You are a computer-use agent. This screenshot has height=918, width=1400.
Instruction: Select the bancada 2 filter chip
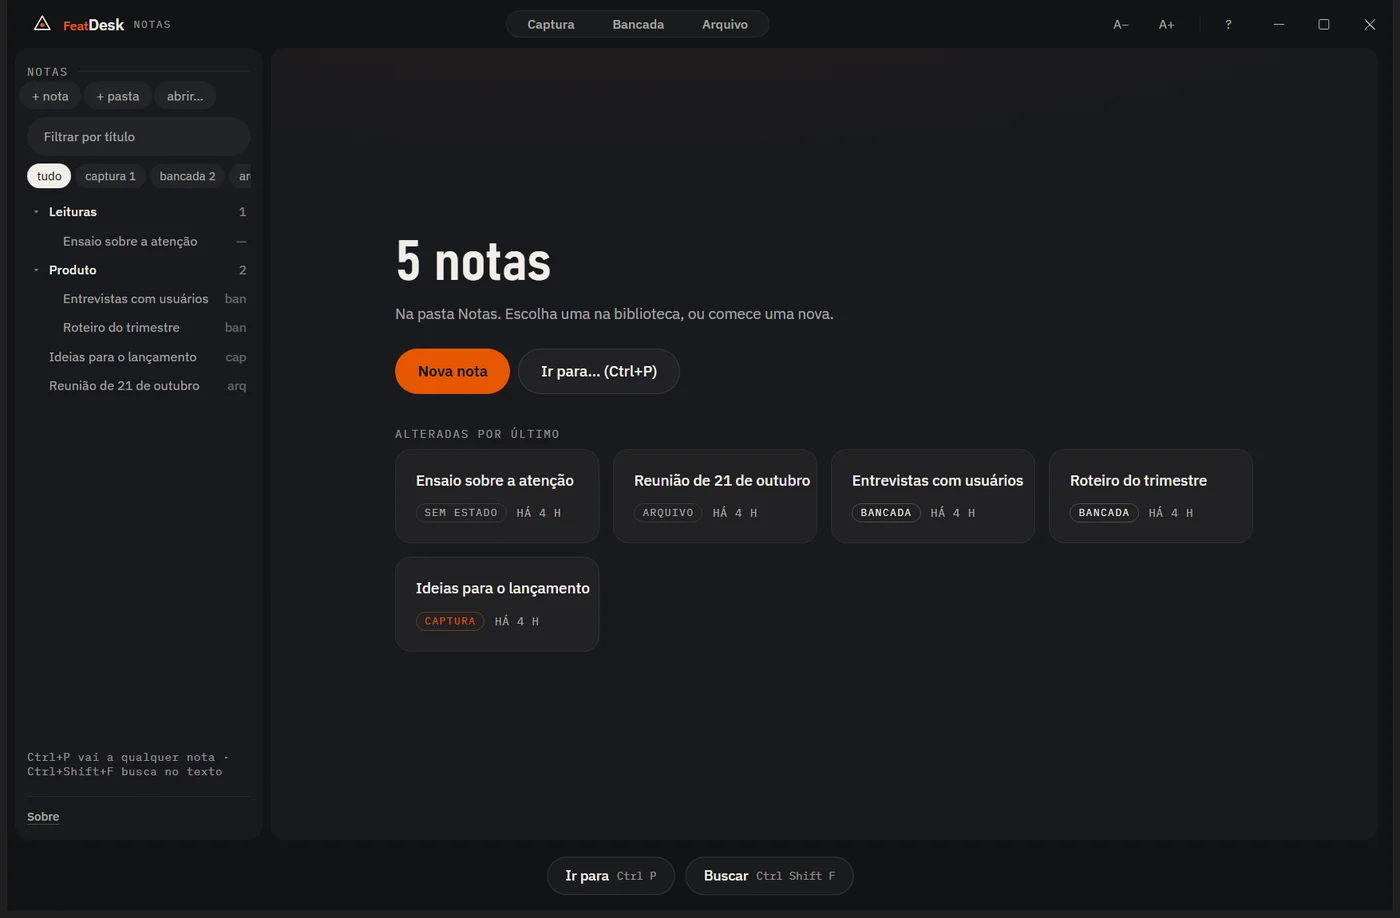click(187, 176)
